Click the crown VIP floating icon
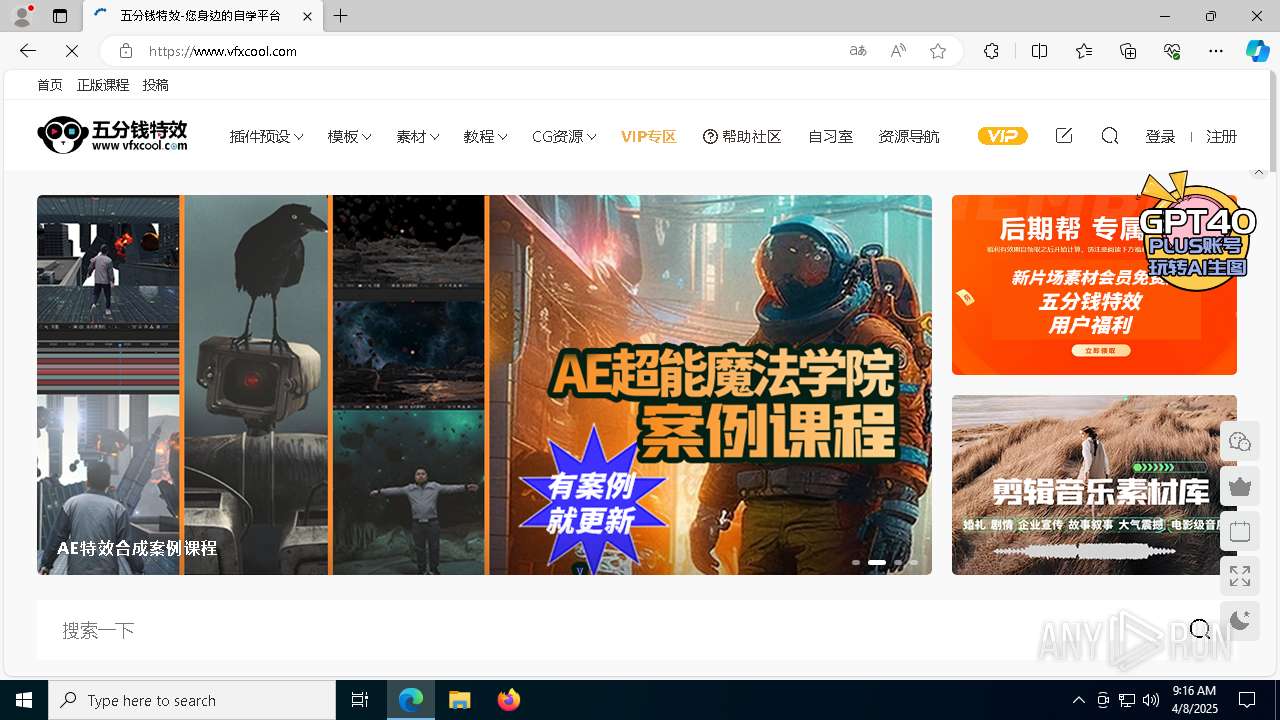The height and width of the screenshot is (720, 1280). [x=1240, y=486]
